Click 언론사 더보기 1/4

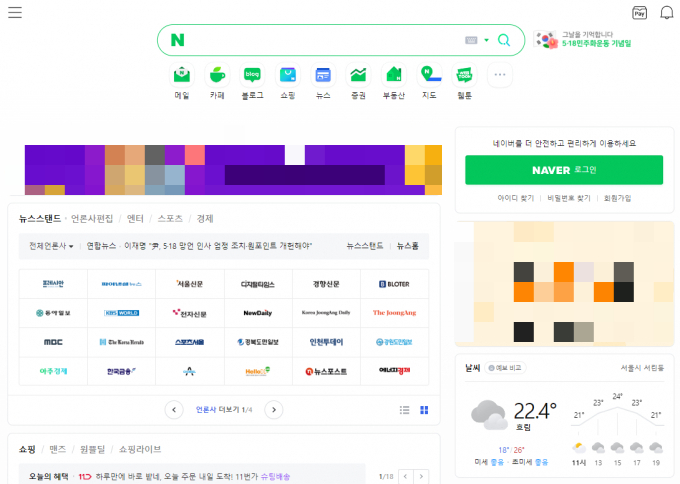coord(224,410)
